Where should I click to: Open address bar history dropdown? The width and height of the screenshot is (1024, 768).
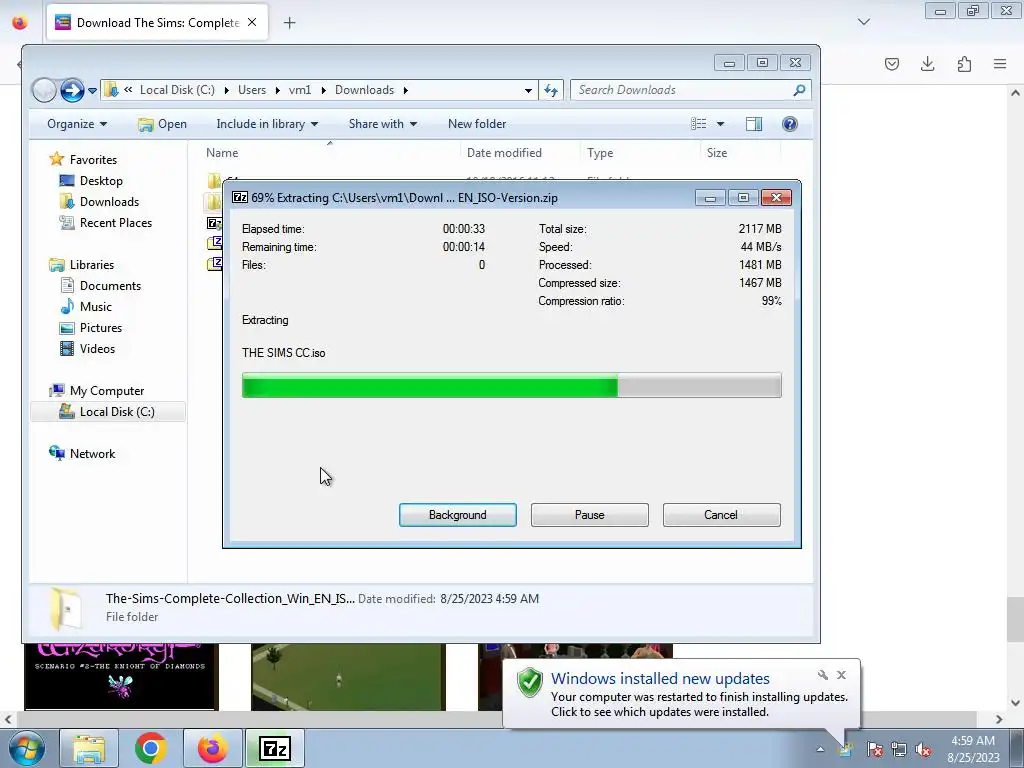[528, 90]
